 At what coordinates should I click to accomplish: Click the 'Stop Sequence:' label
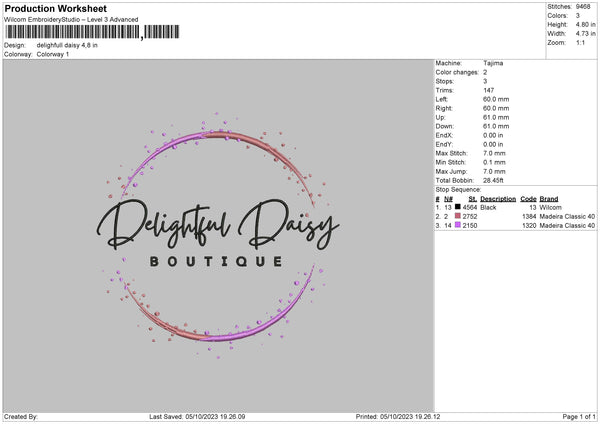coord(458,189)
